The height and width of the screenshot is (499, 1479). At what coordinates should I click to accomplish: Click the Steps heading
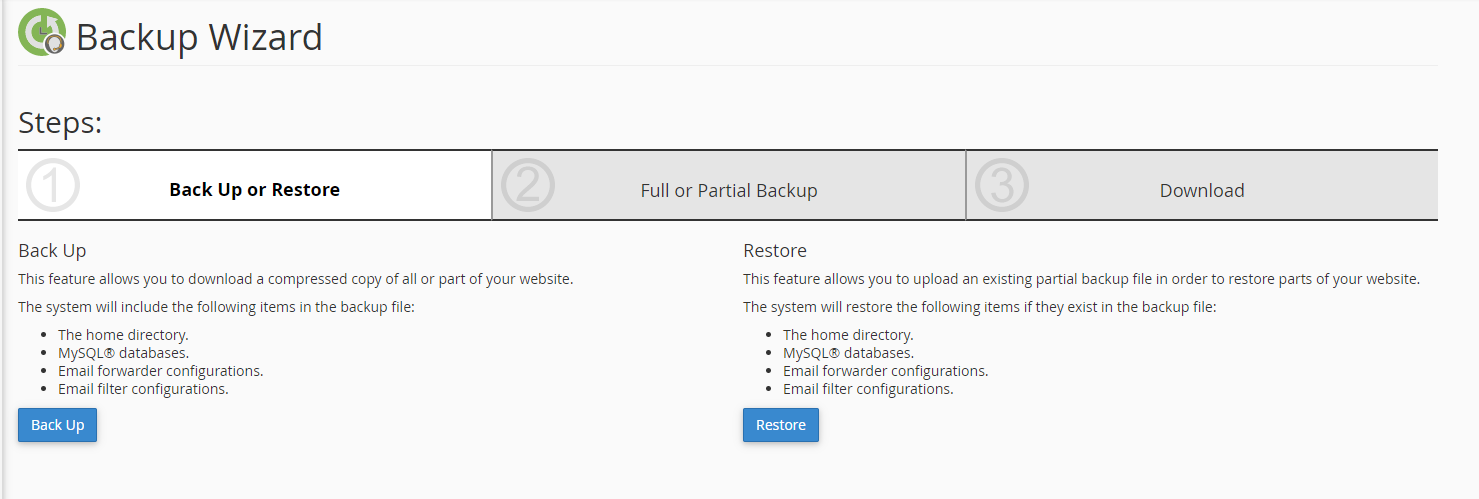click(x=61, y=123)
